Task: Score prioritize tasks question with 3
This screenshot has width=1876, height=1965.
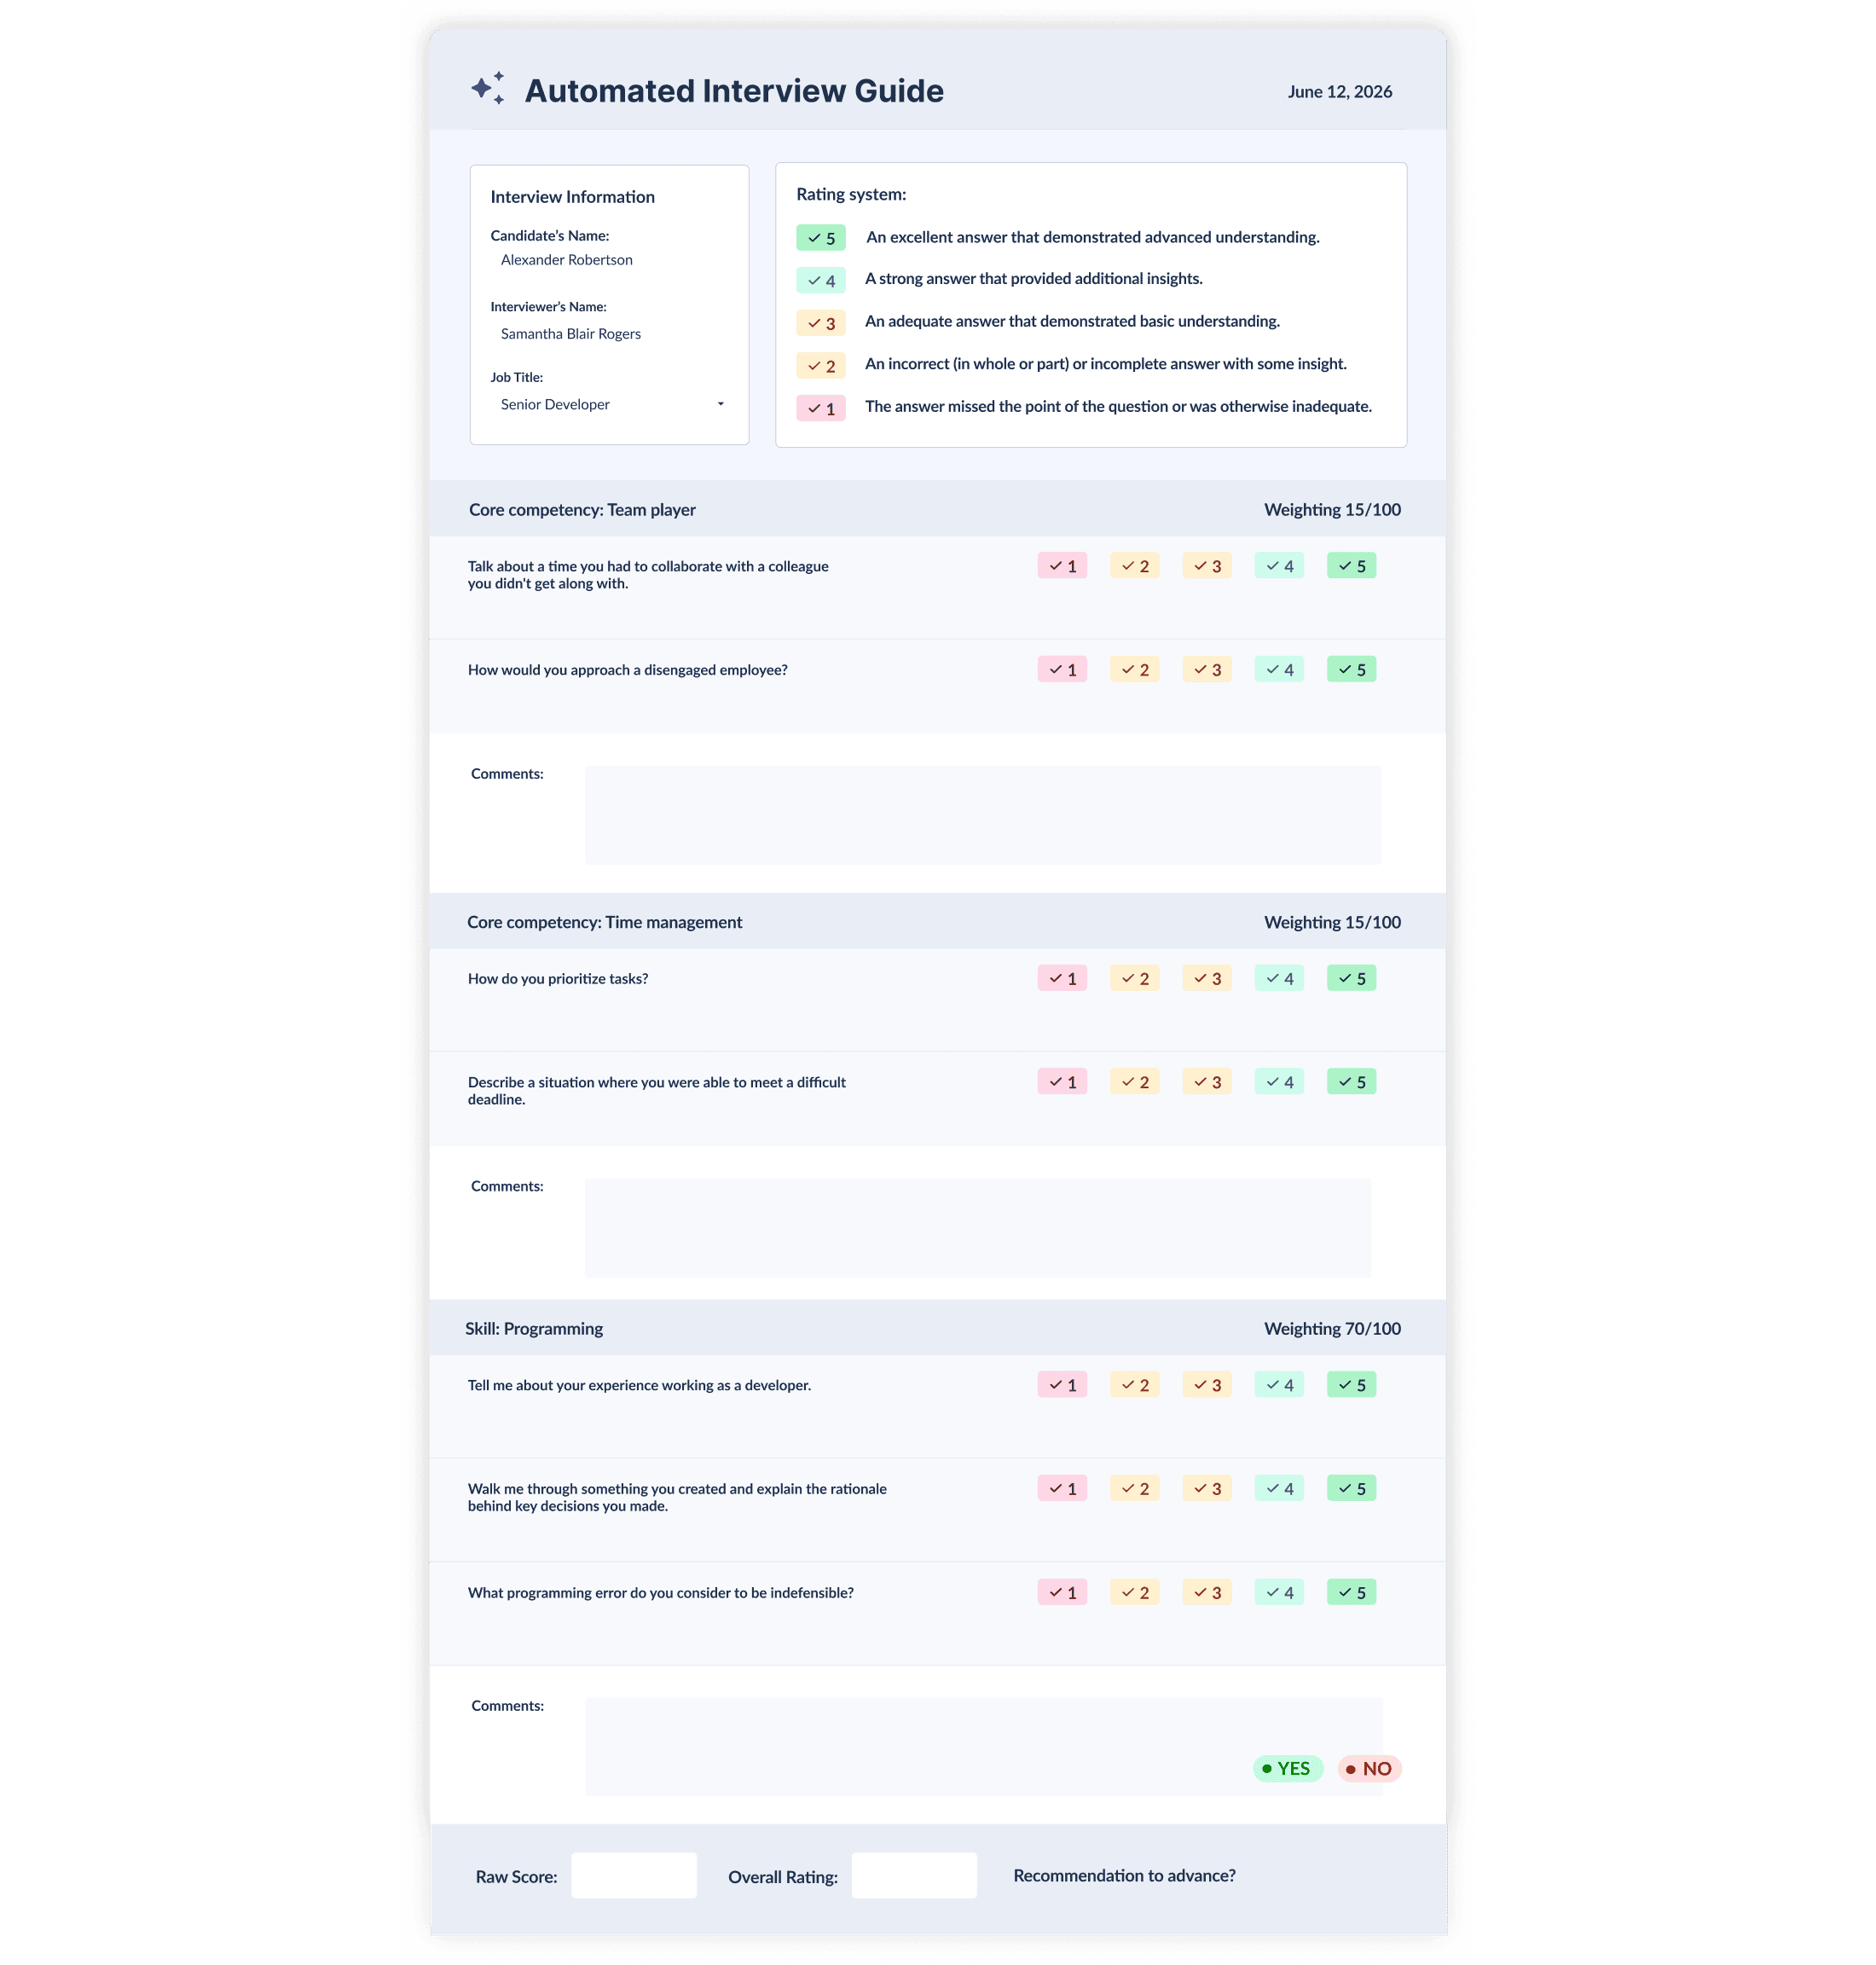Action: point(1207,979)
